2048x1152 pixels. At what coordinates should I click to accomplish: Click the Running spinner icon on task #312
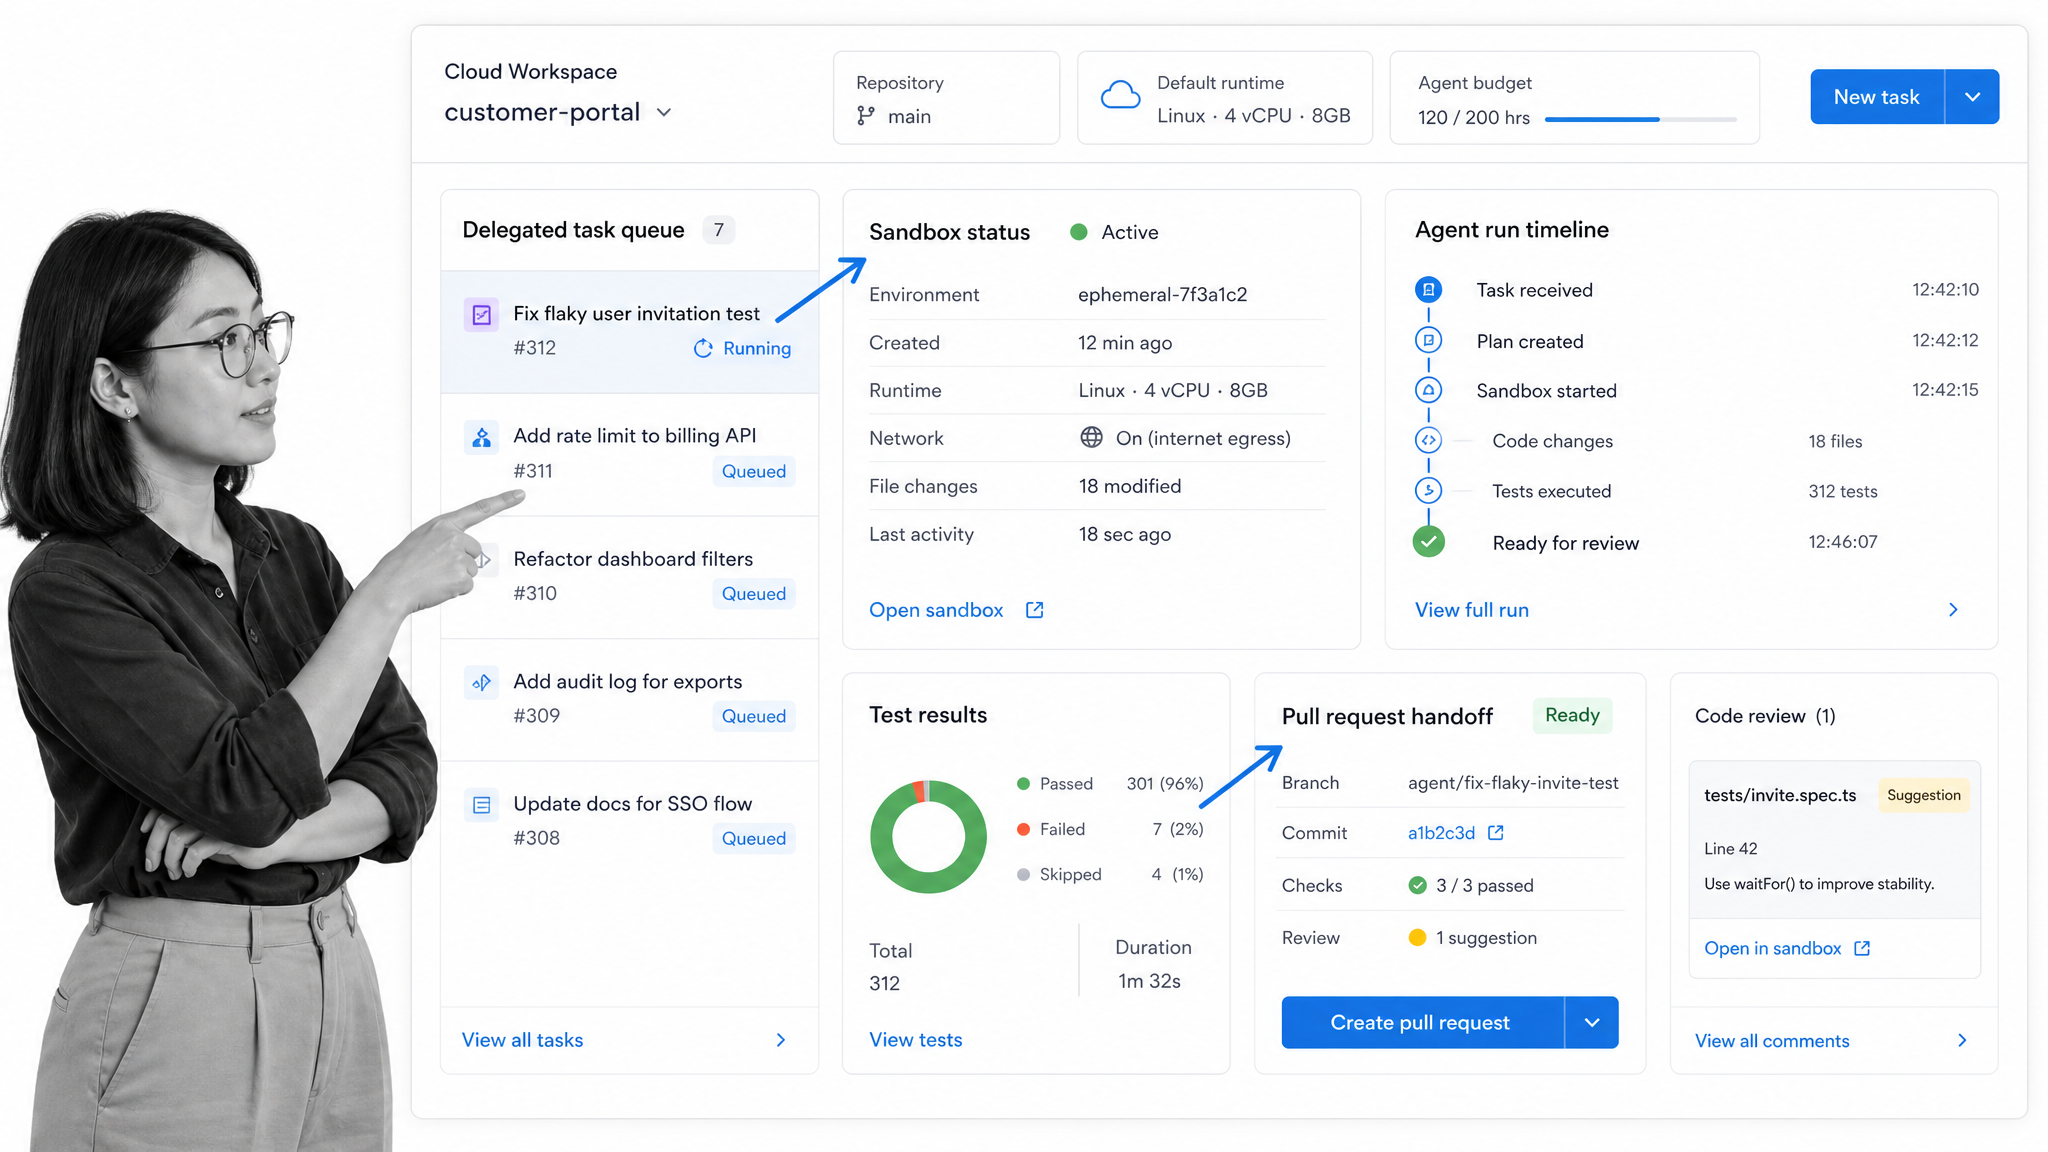coord(703,348)
